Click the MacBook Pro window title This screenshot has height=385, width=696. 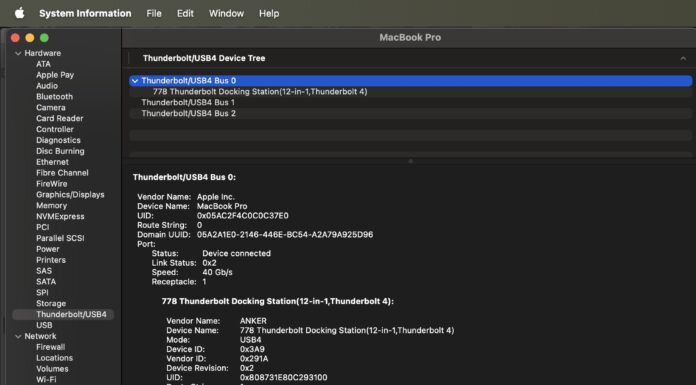point(410,38)
